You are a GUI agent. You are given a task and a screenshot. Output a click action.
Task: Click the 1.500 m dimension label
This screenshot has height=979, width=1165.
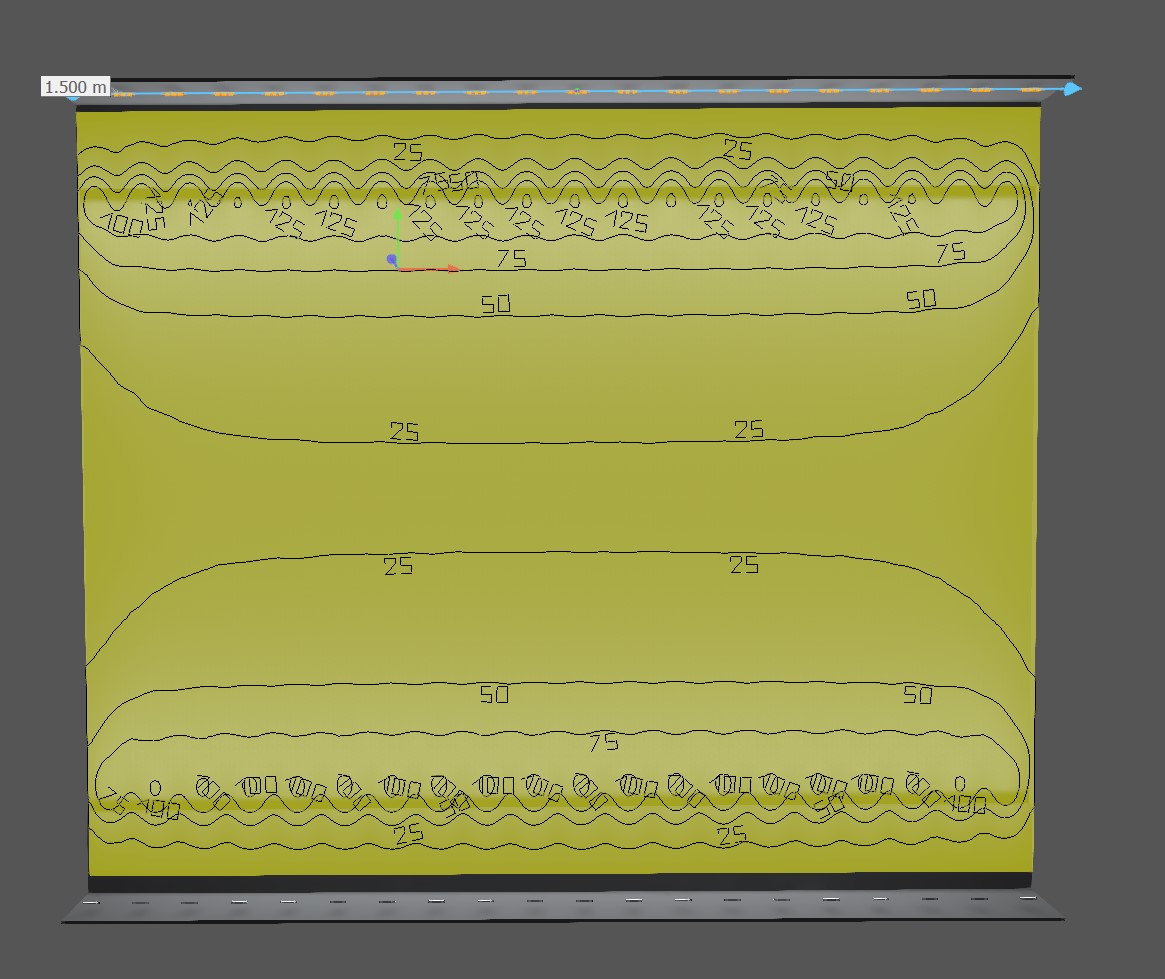click(x=75, y=87)
